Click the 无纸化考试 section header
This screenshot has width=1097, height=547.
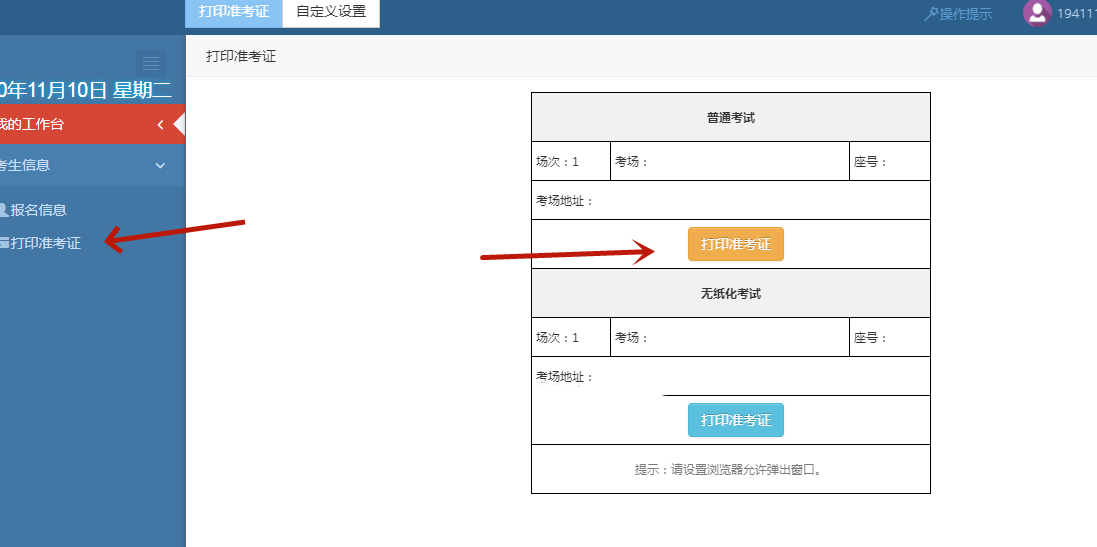click(x=730, y=294)
